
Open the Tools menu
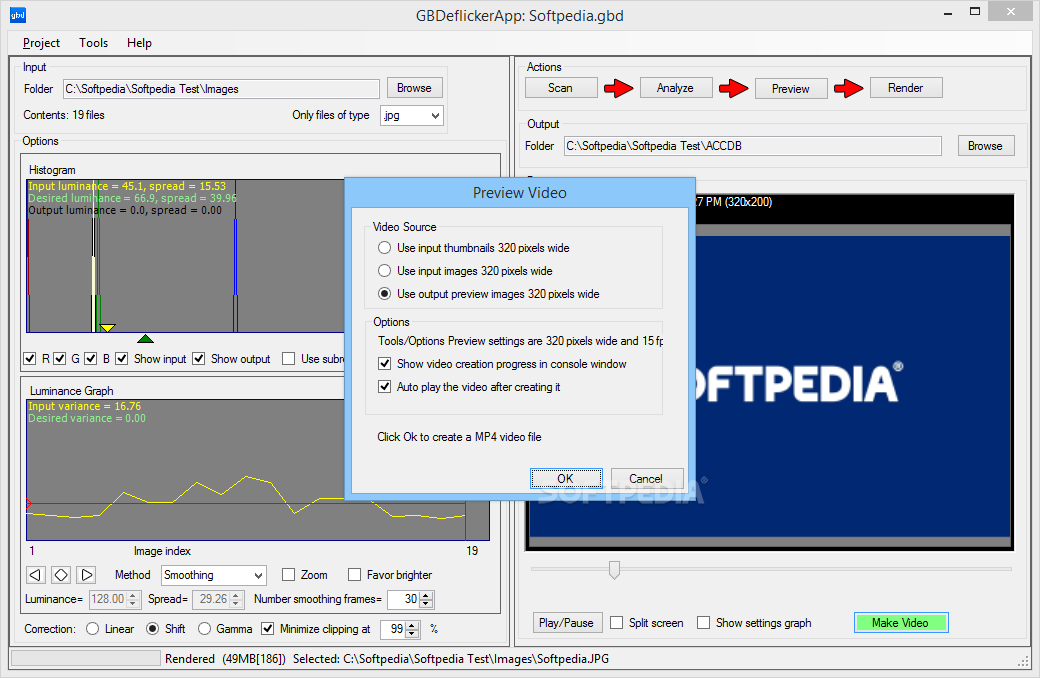pyautogui.click(x=94, y=42)
